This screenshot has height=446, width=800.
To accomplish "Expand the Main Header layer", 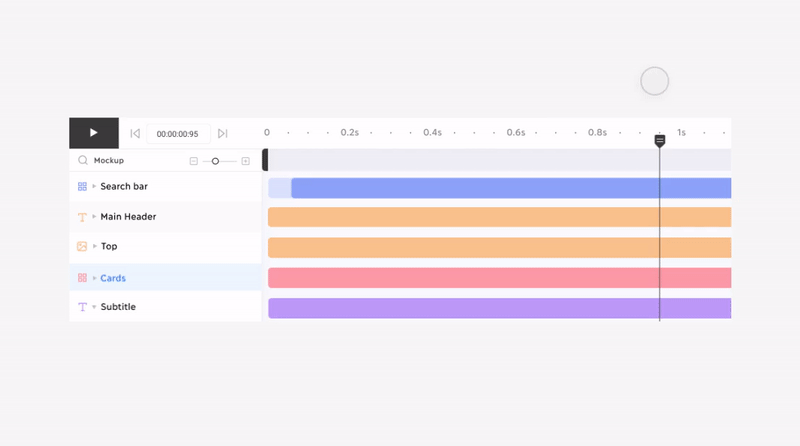I will click(x=94, y=216).
